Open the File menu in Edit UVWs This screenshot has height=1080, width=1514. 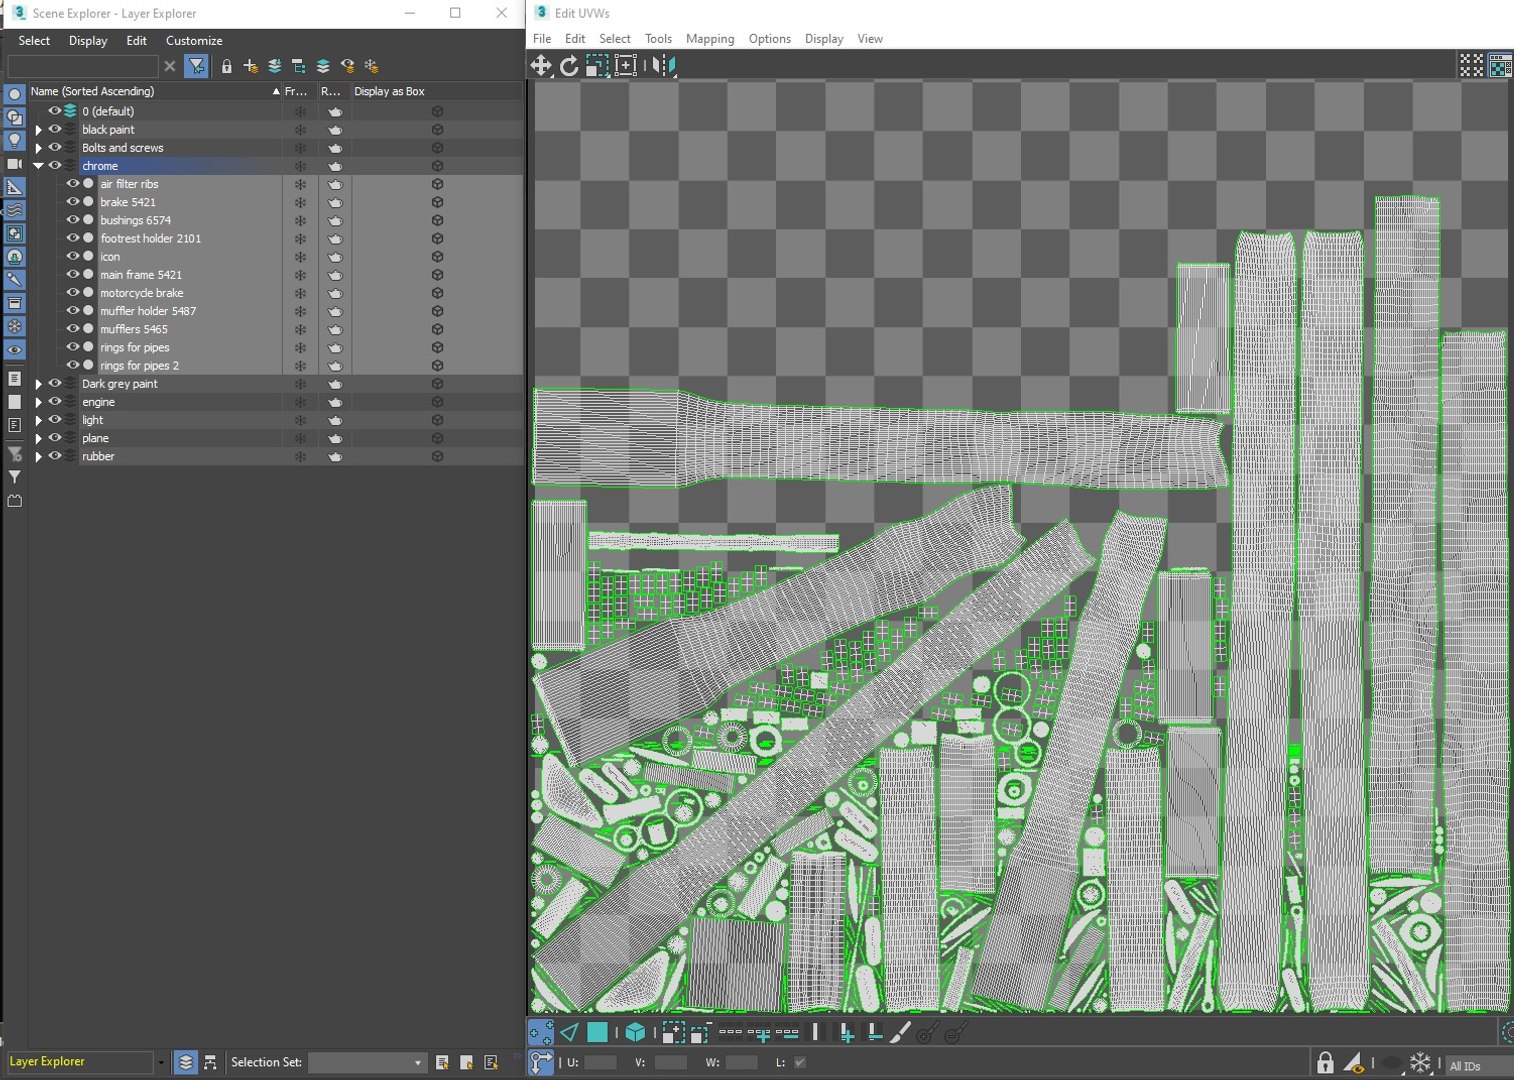542,39
